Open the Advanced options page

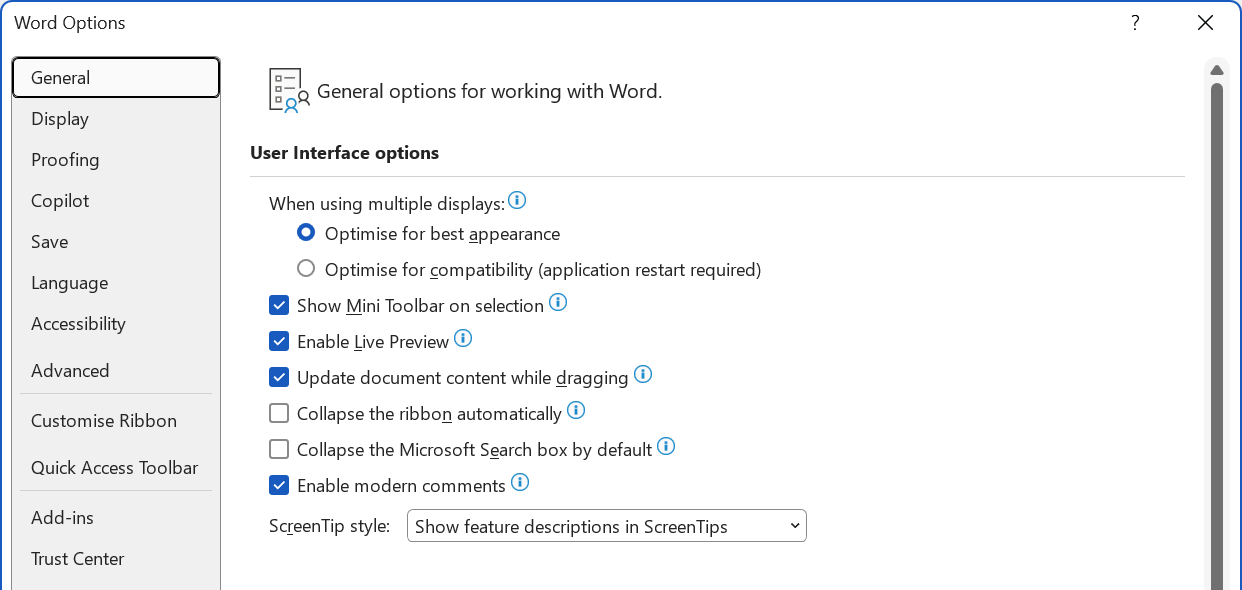70,371
